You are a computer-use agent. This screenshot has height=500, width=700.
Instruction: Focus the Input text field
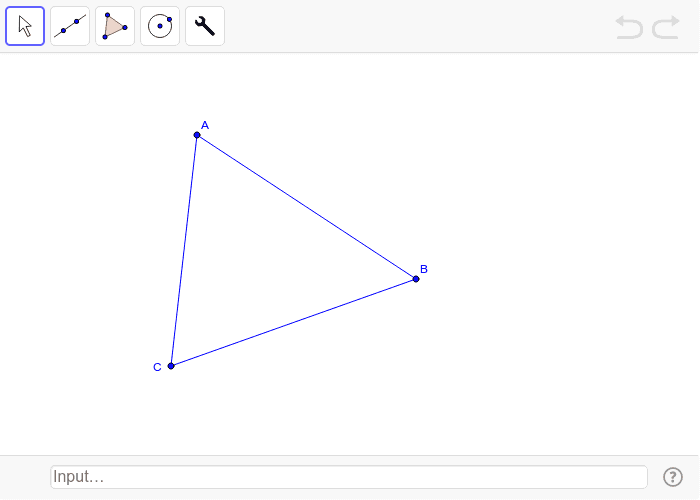pos(349,477)
